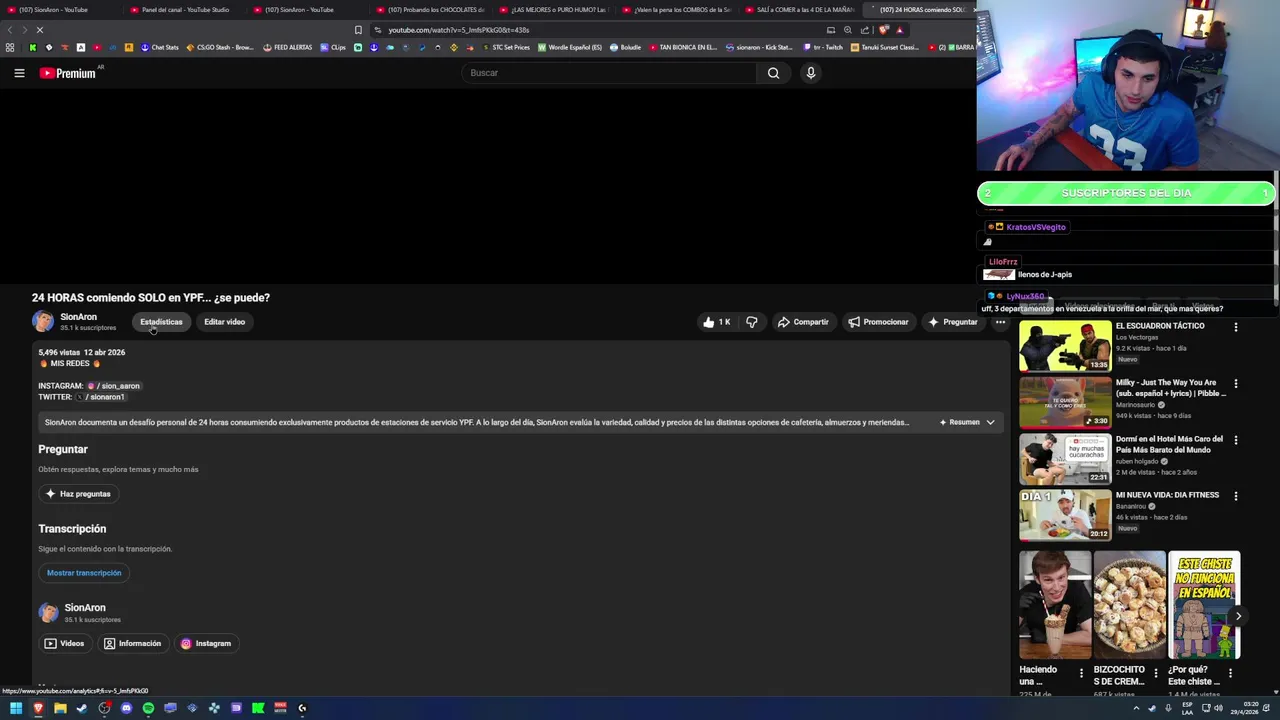The height and width of the screenshot is (720, 1280).
Task: Open the ESTE CHISTE NO FUNCIONA short
Action: pyautogui.click(x=1204, y=605)
